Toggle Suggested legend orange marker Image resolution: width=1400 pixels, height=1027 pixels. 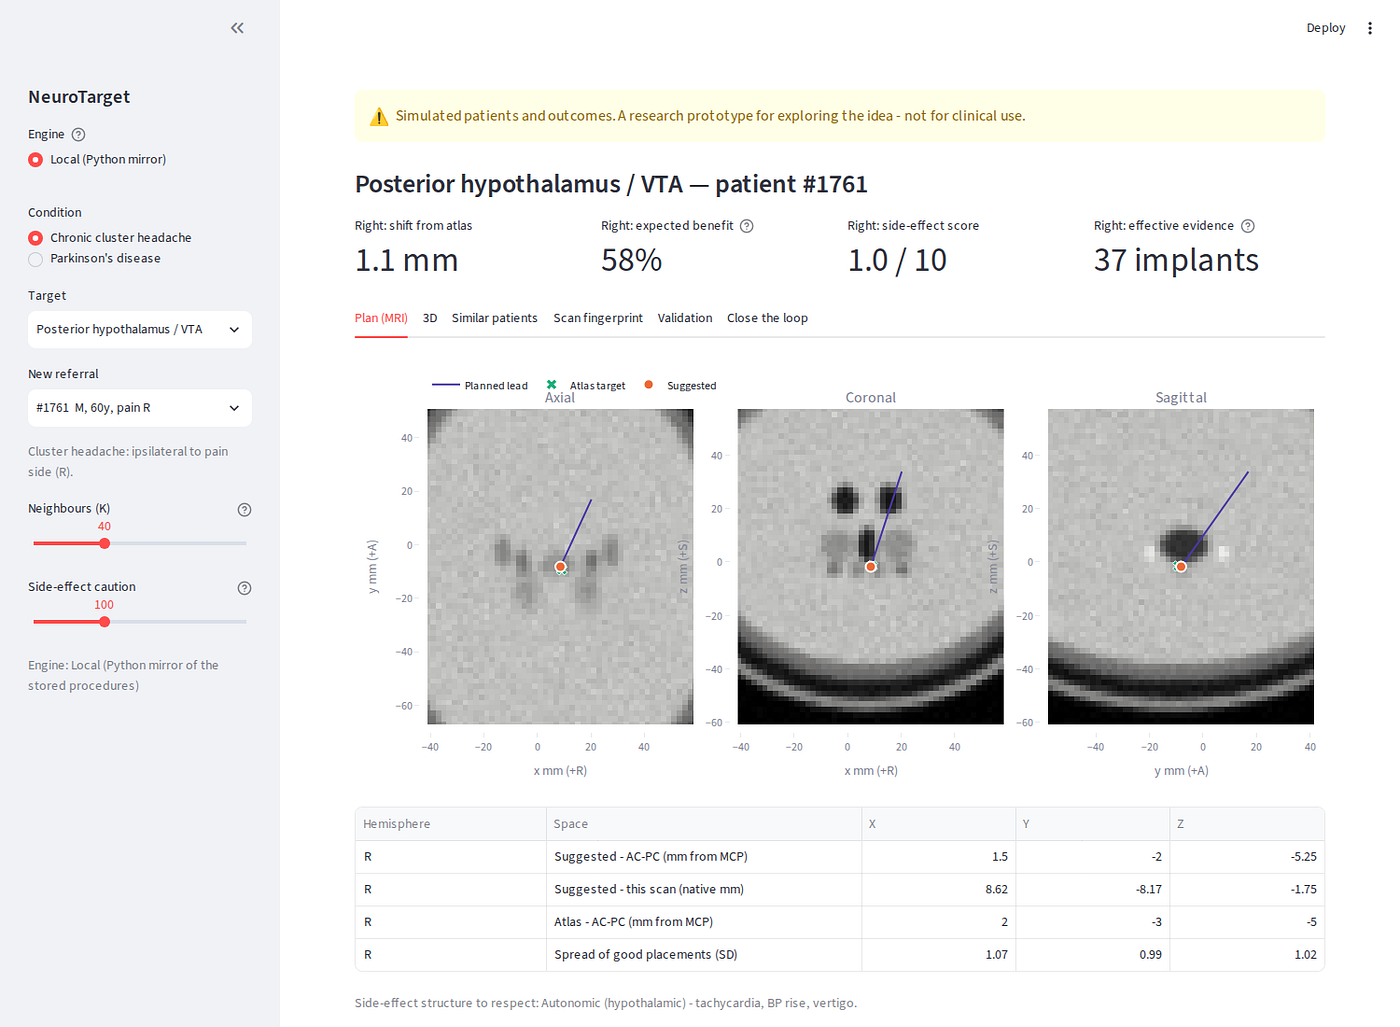point(649,385)
